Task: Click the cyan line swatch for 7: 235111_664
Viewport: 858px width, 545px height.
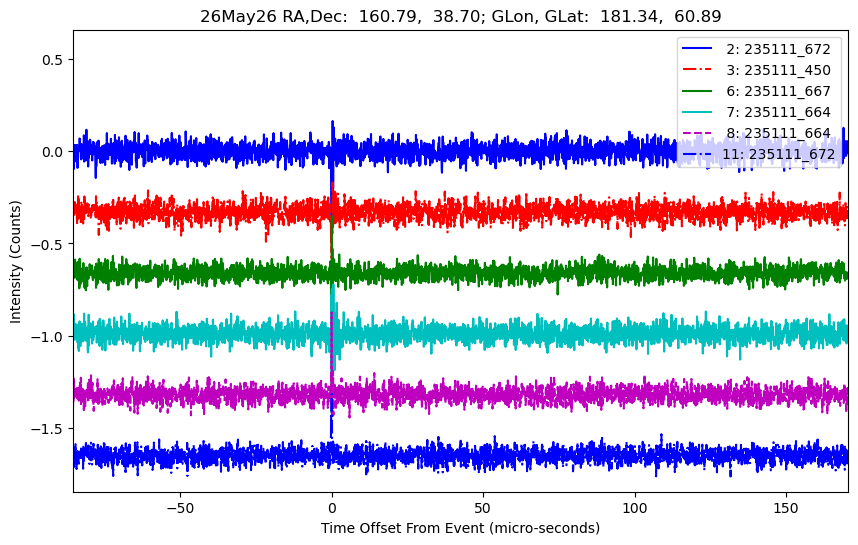Action: tap(697, 112)
